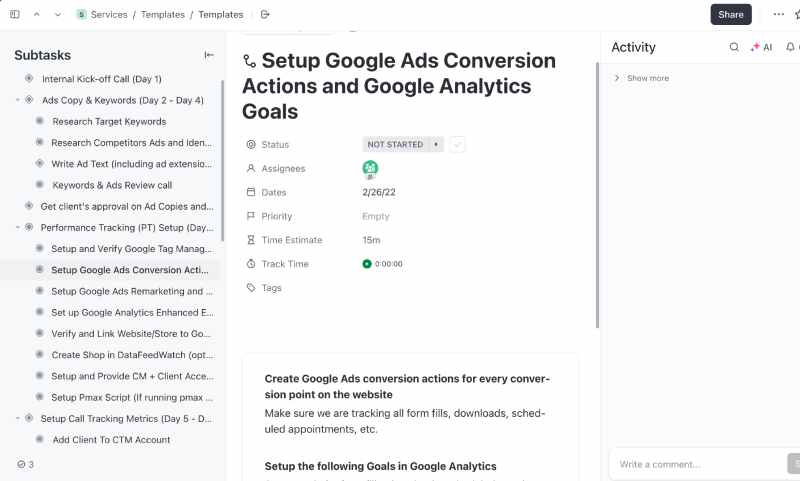Click the 15m time estimate value
Image resolution: width=800 pixels, height=481 pixels.
click(371, 240)
